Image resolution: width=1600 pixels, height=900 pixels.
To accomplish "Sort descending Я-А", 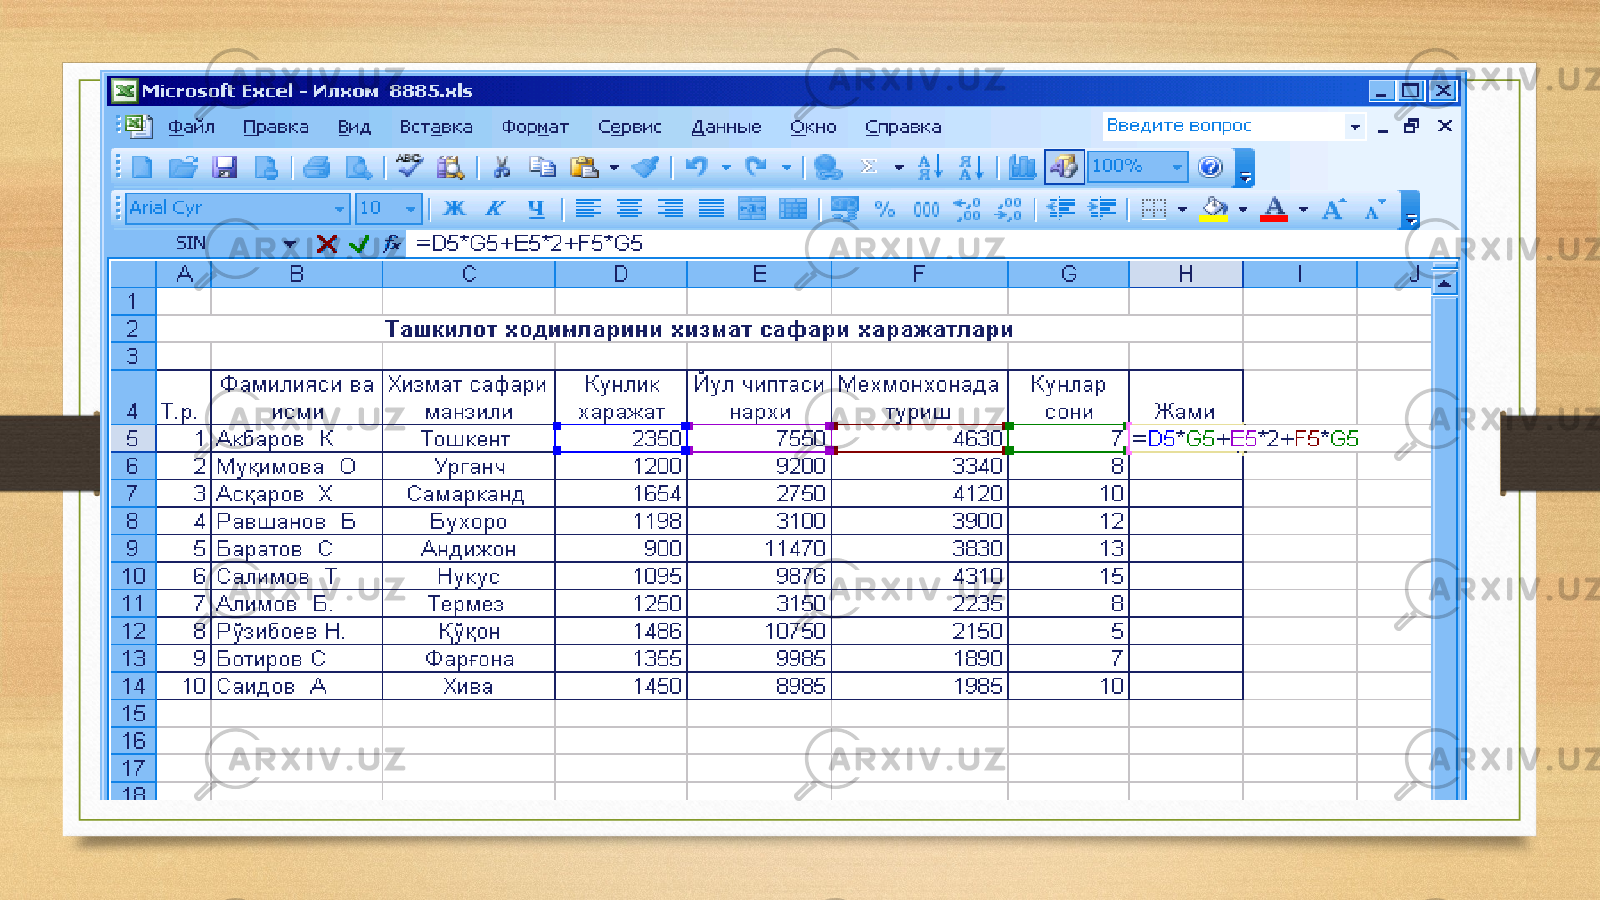I will click(x=970, y=167).
